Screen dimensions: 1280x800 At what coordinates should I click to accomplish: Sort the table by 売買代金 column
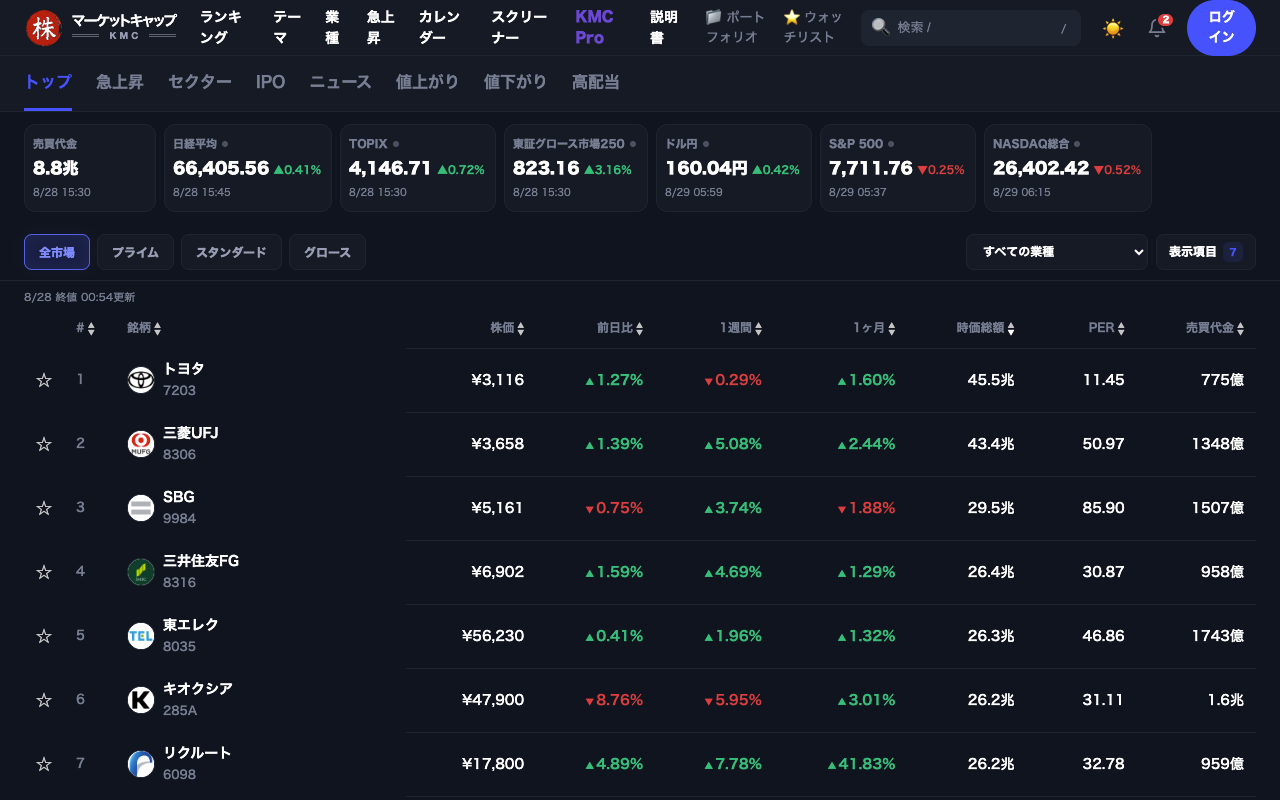coord(1216,328)
